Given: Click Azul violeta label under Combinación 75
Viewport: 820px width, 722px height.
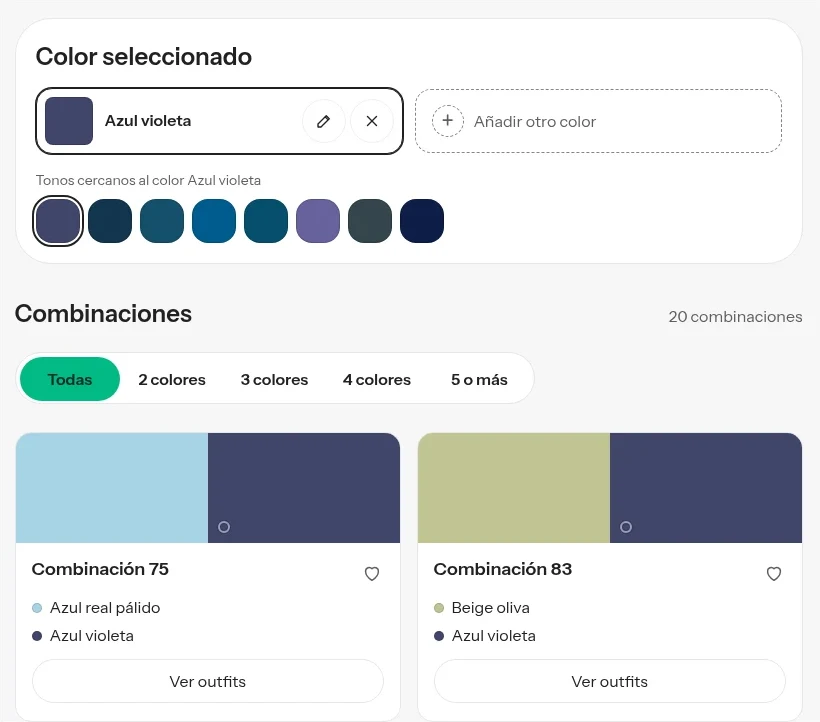Looking at the screenshot, I should point(92,636).
